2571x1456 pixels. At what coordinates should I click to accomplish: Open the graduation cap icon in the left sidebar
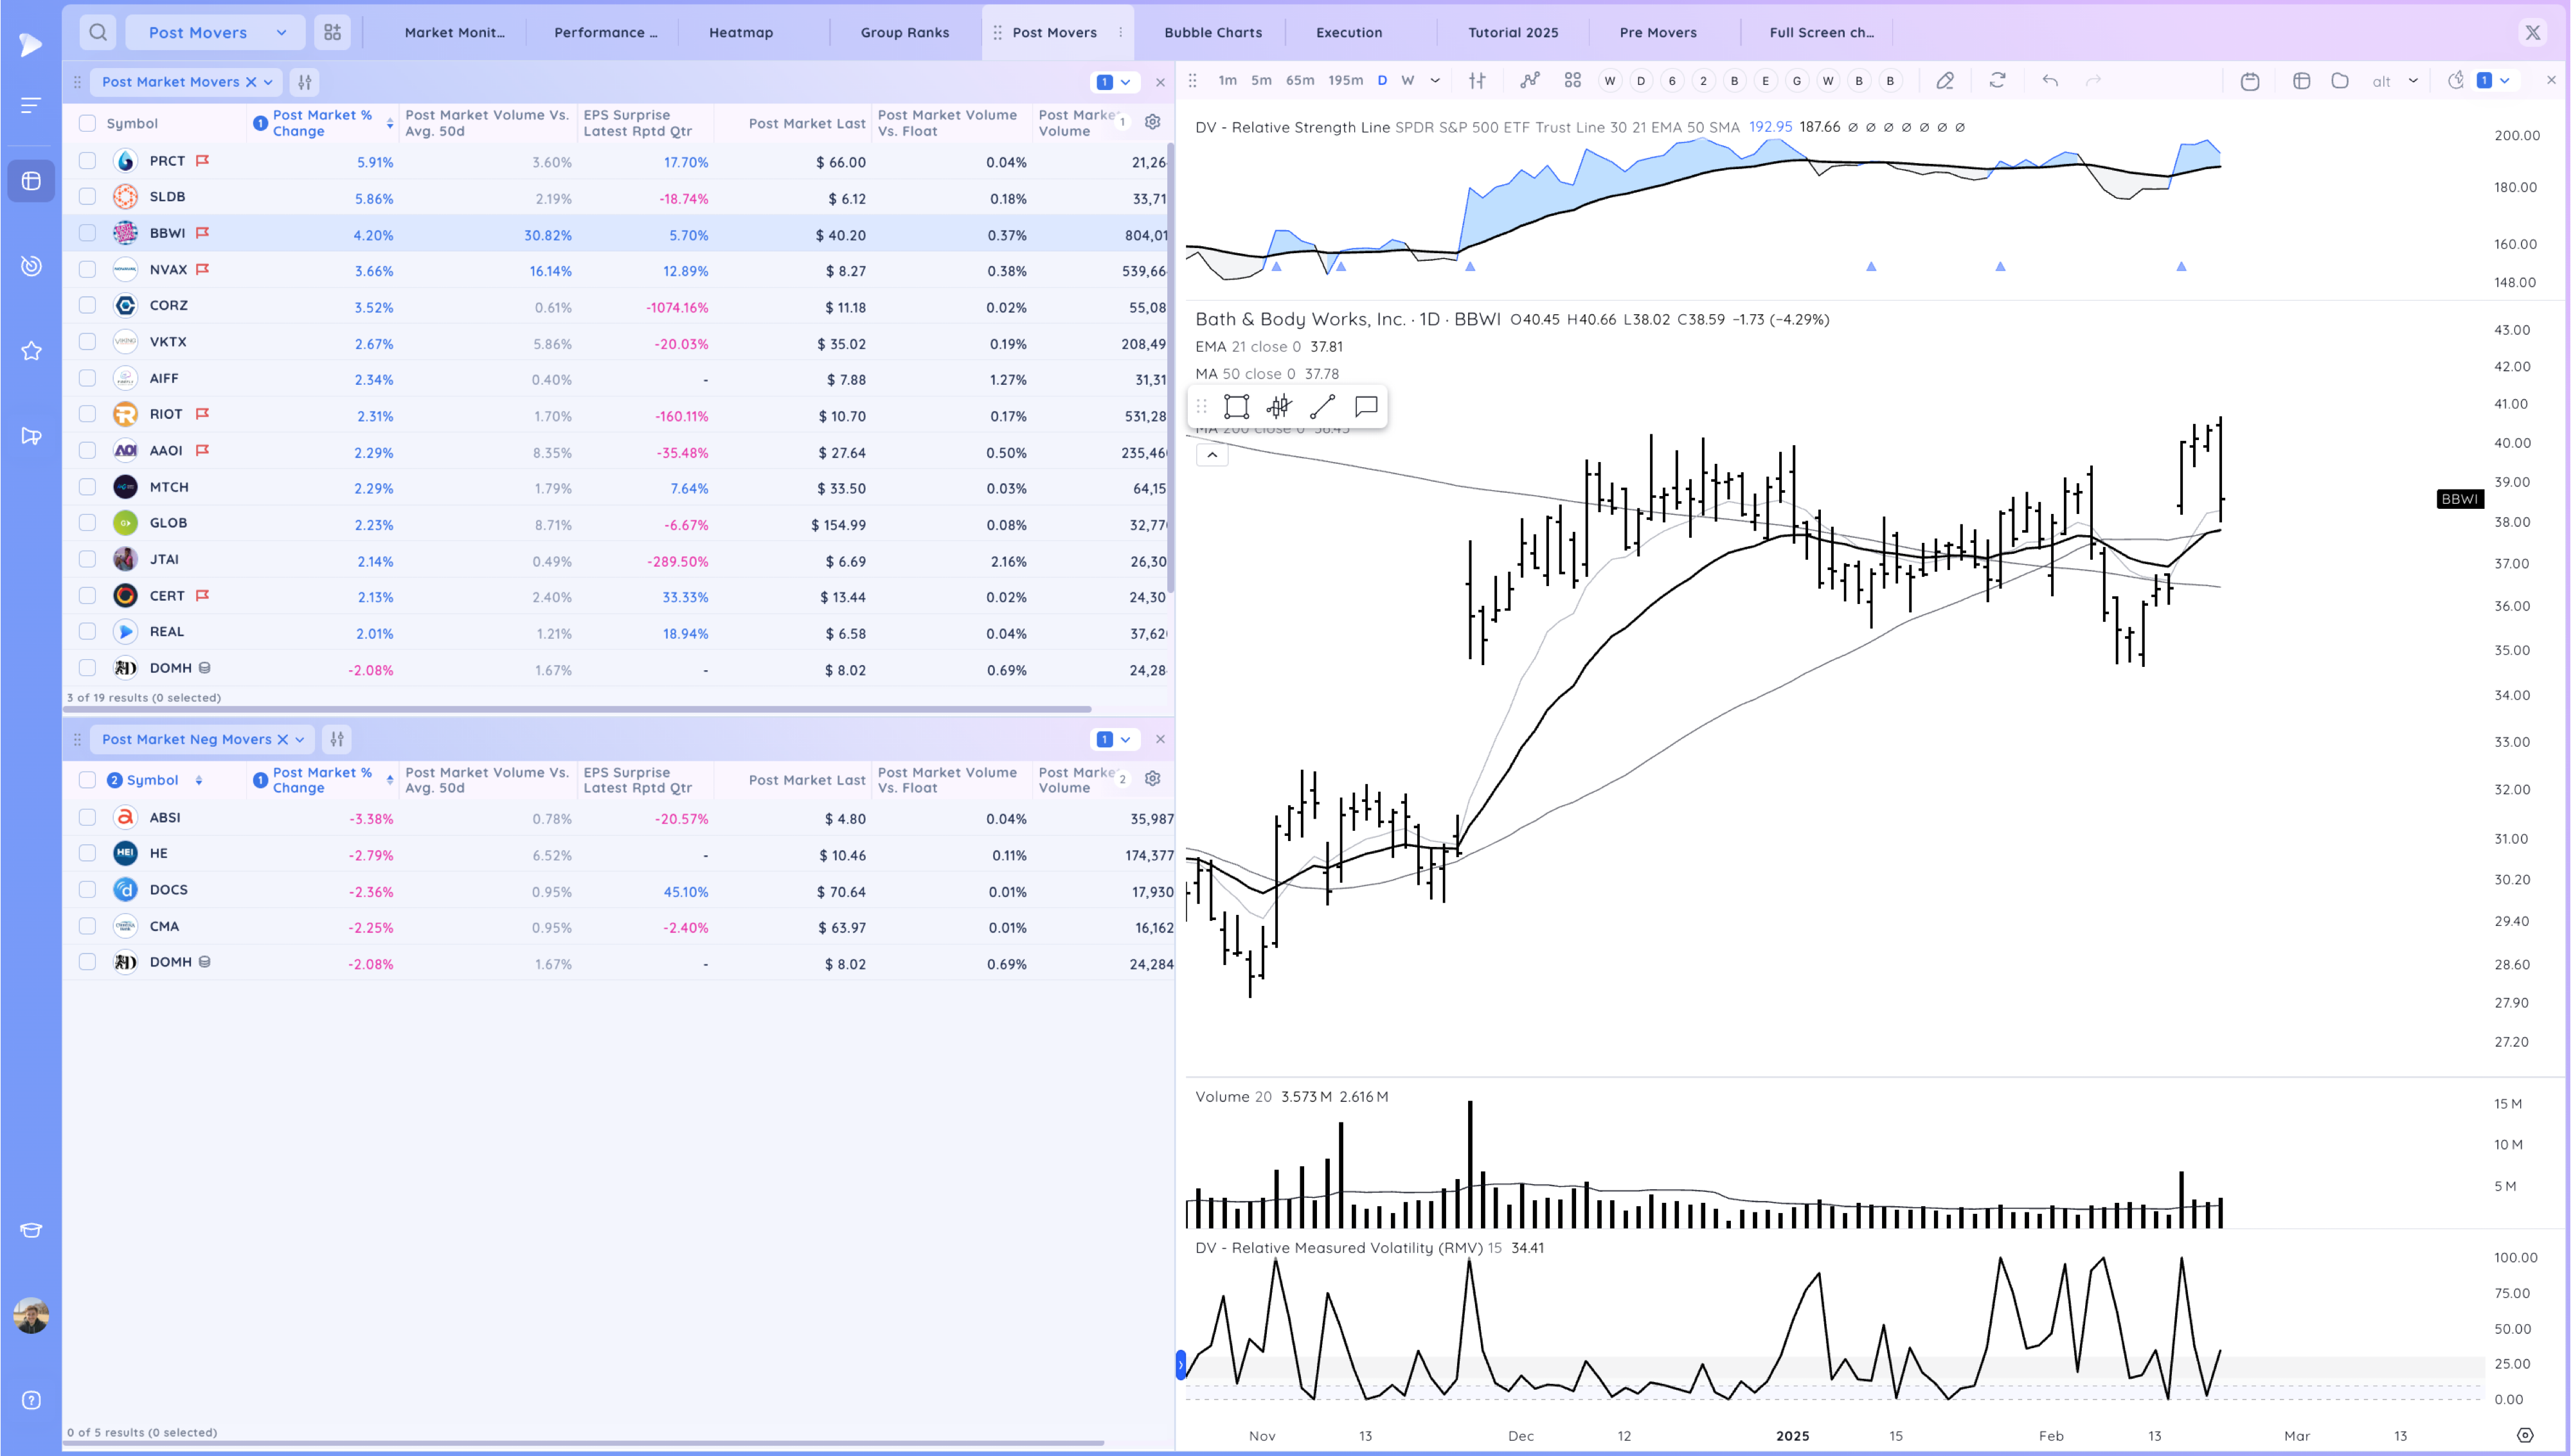tap(31, 1230)
